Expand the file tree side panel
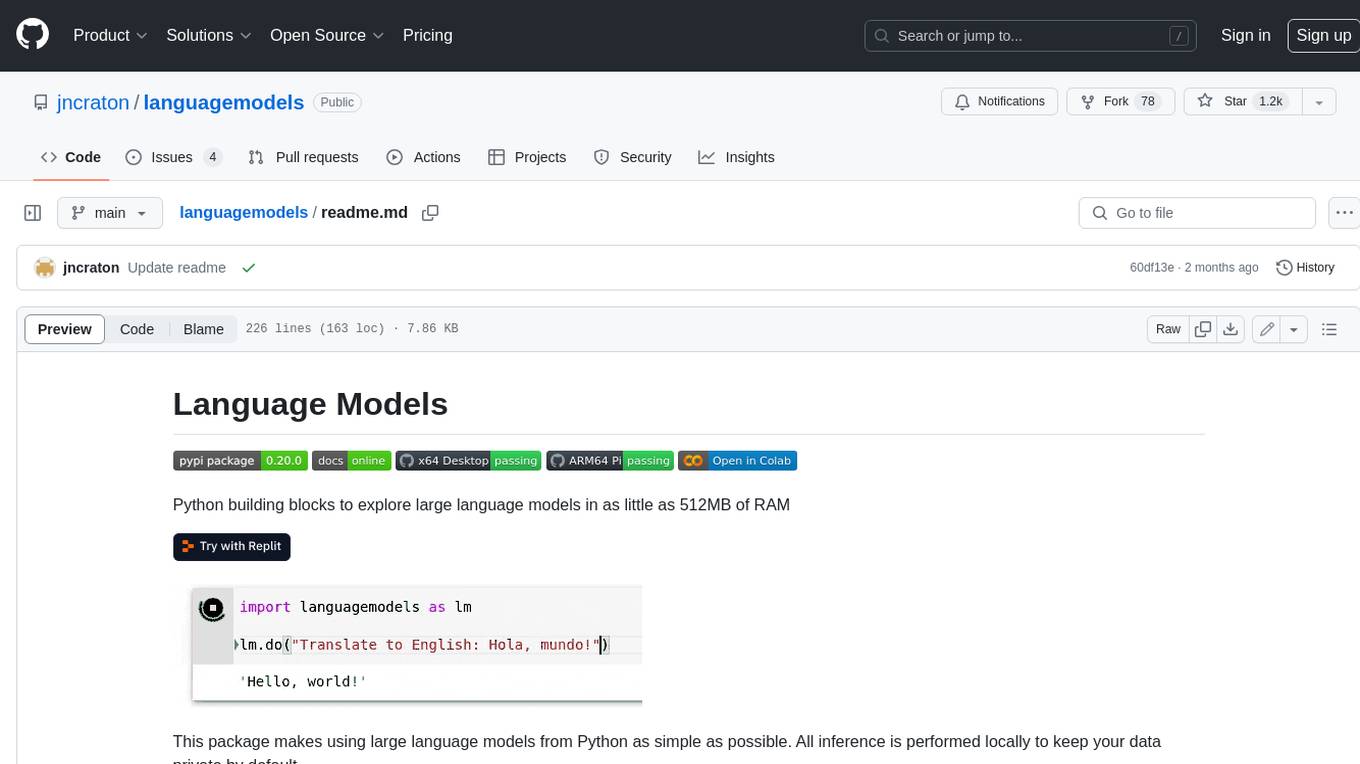 click(x=32, y=213)
